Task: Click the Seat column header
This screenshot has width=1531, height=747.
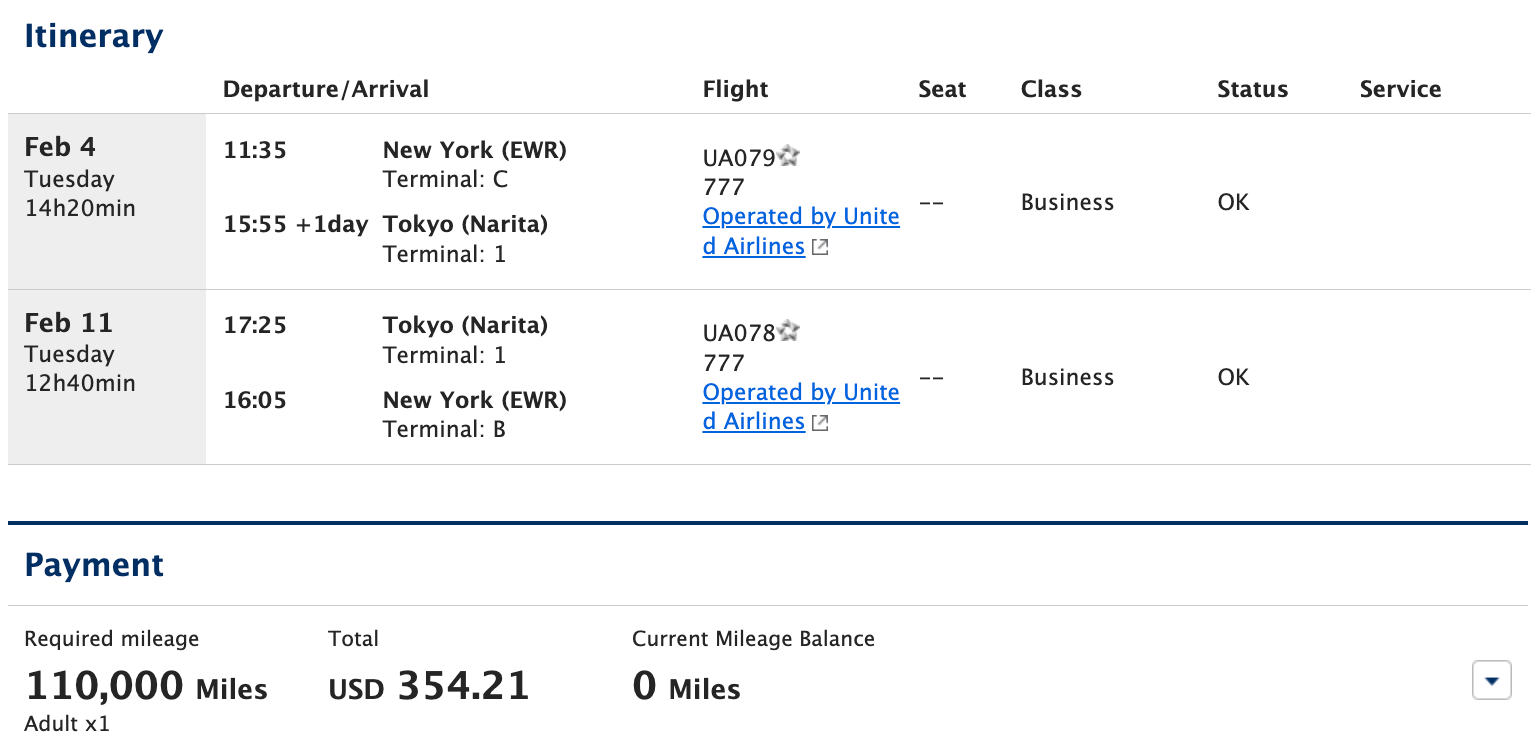Action: tap(942, 89)
